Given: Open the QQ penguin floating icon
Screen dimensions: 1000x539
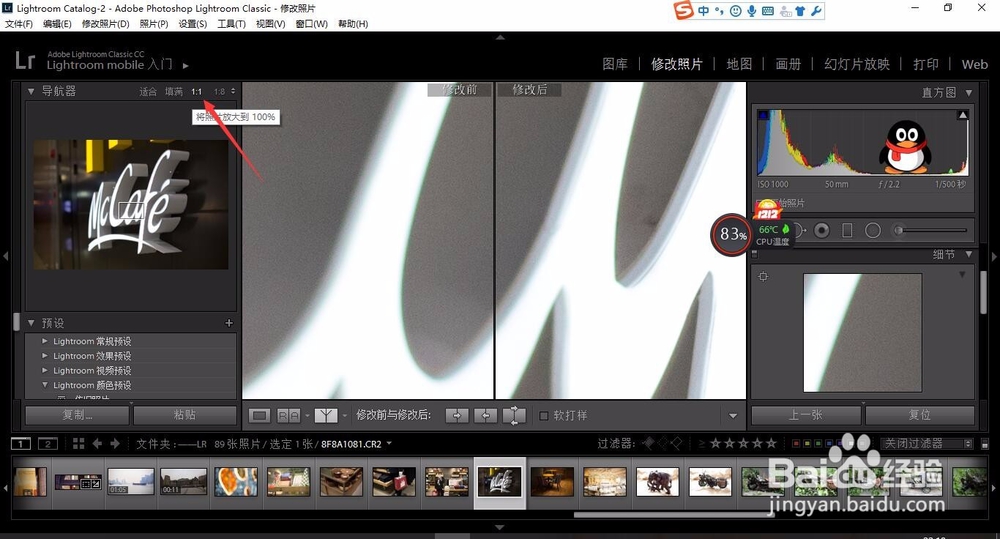Looking at the screenshot, I should click(x=906, y=147).
